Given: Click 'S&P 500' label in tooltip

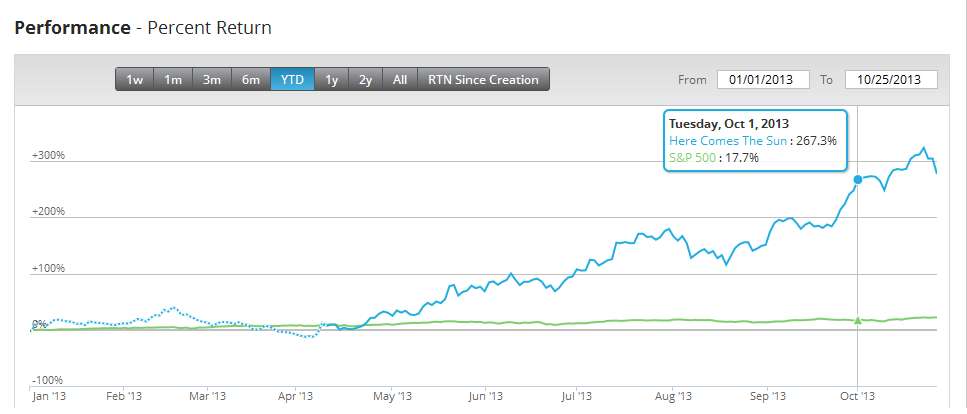Looking at the screenshot, I should point(693,158).
